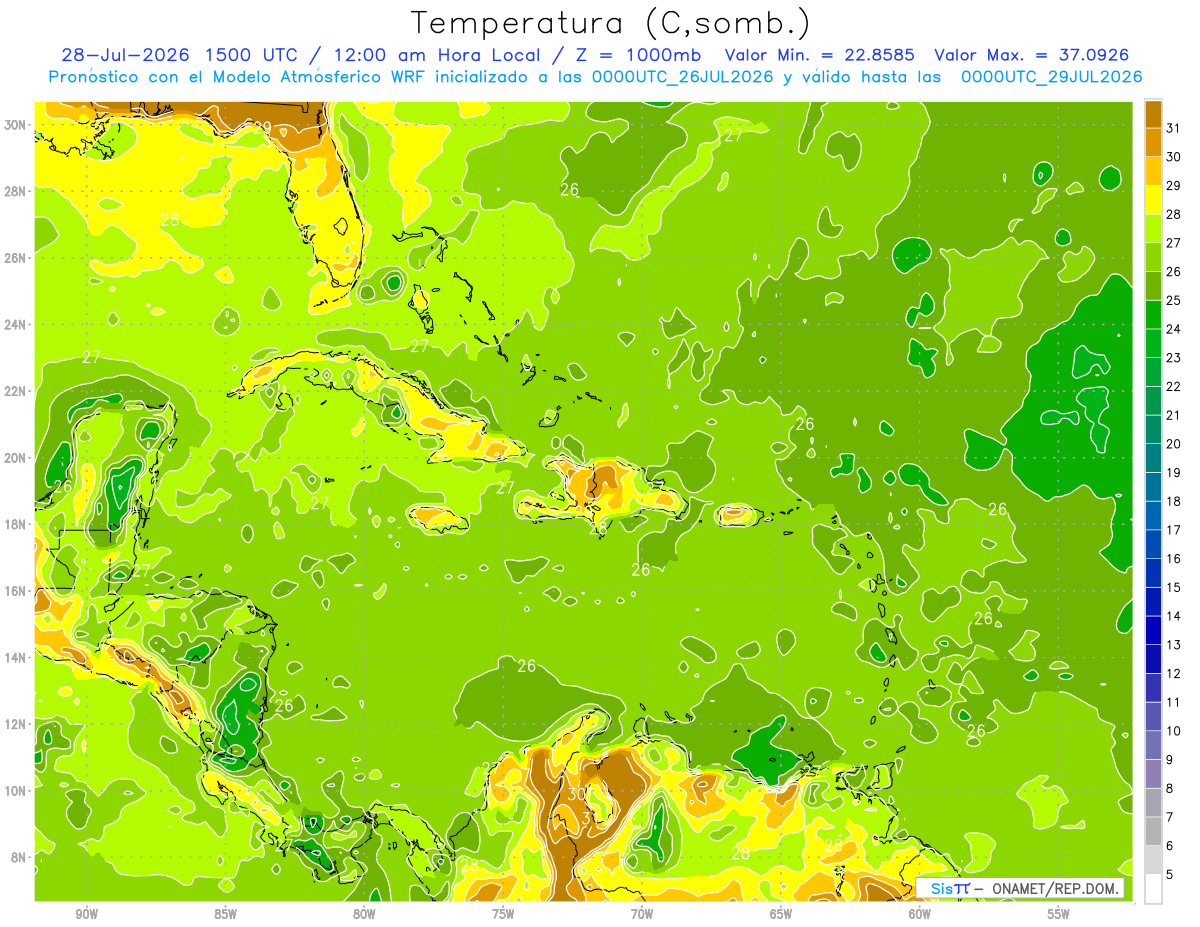
Task: Click the pressure level "Z = 1000mb"
Action: (x=635, y=55)
